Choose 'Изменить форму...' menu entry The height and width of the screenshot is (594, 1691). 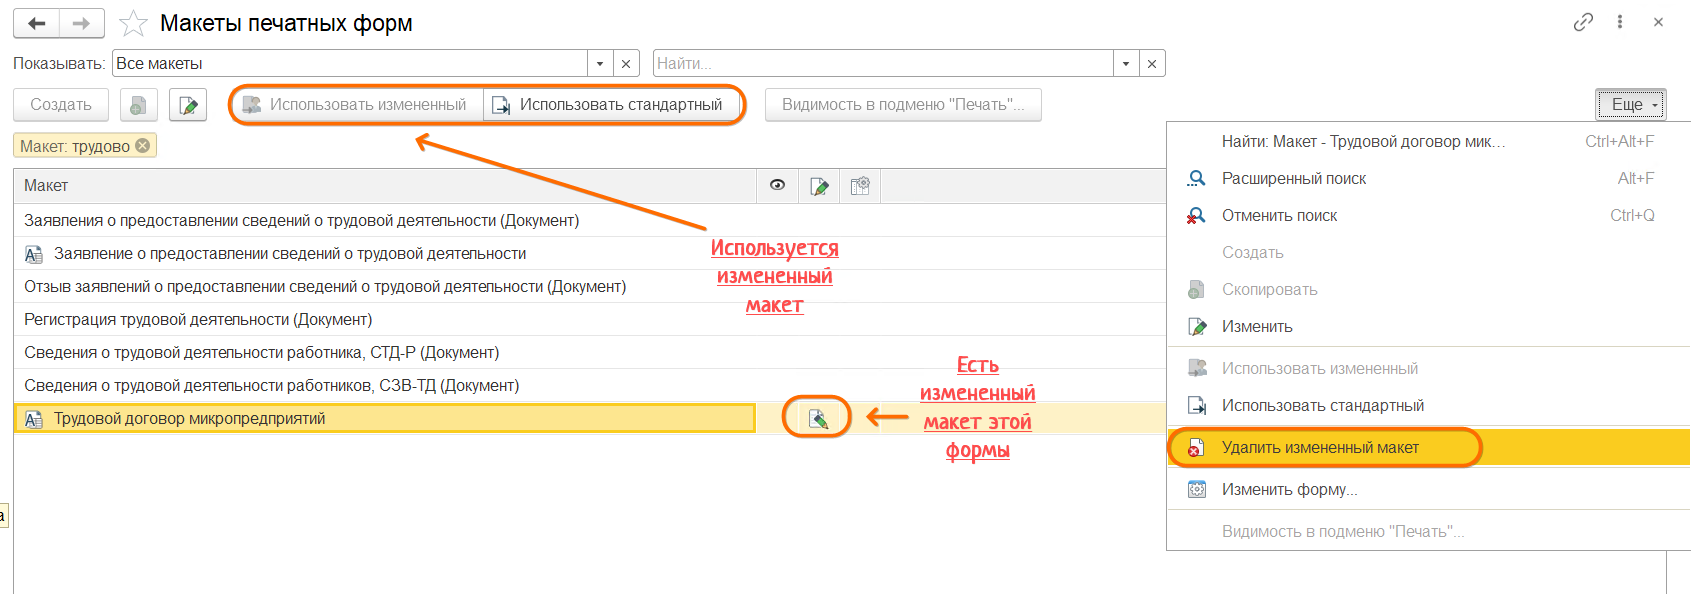click(x=1428, y=490)
